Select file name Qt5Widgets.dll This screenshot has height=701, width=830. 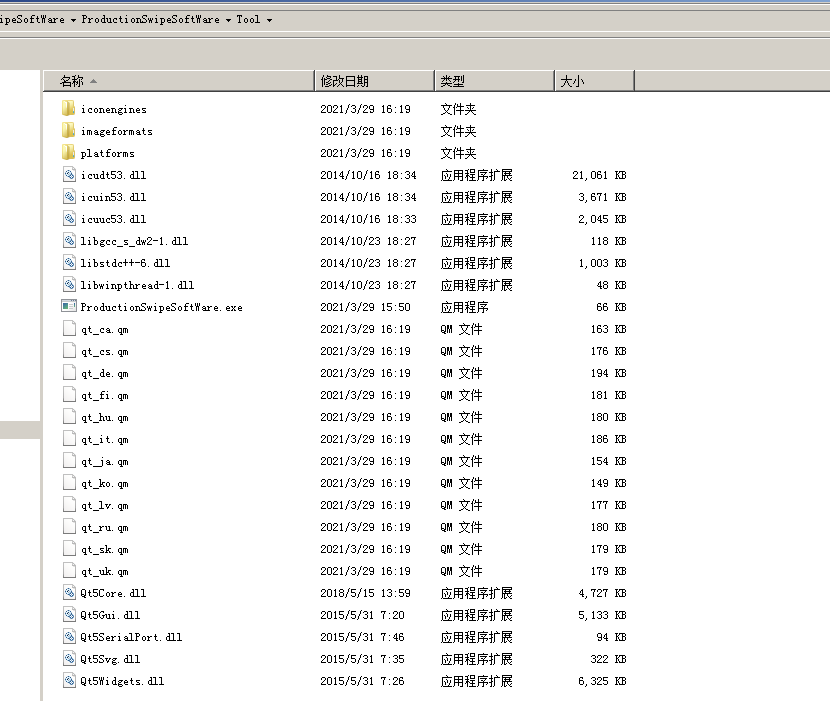point(122,681)
